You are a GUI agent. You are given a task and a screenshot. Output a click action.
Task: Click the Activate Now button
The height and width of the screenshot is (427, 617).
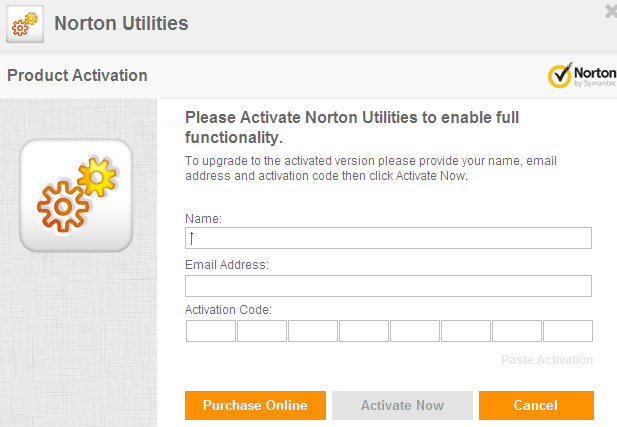[x=402, y=405]
